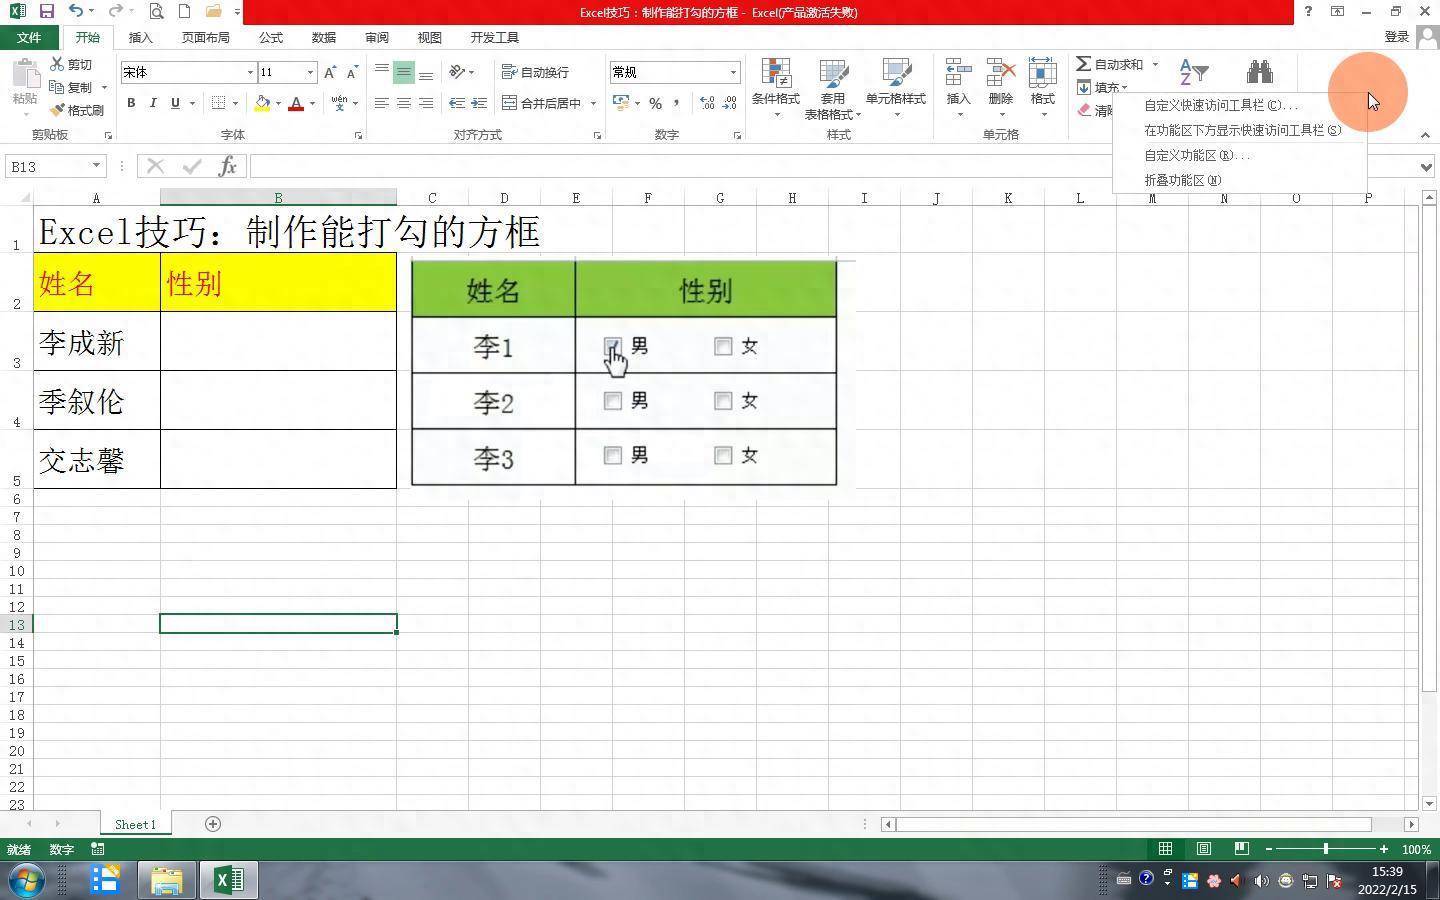
Task: Check the 男 checkbox for 李2
Action: (613, 401)
